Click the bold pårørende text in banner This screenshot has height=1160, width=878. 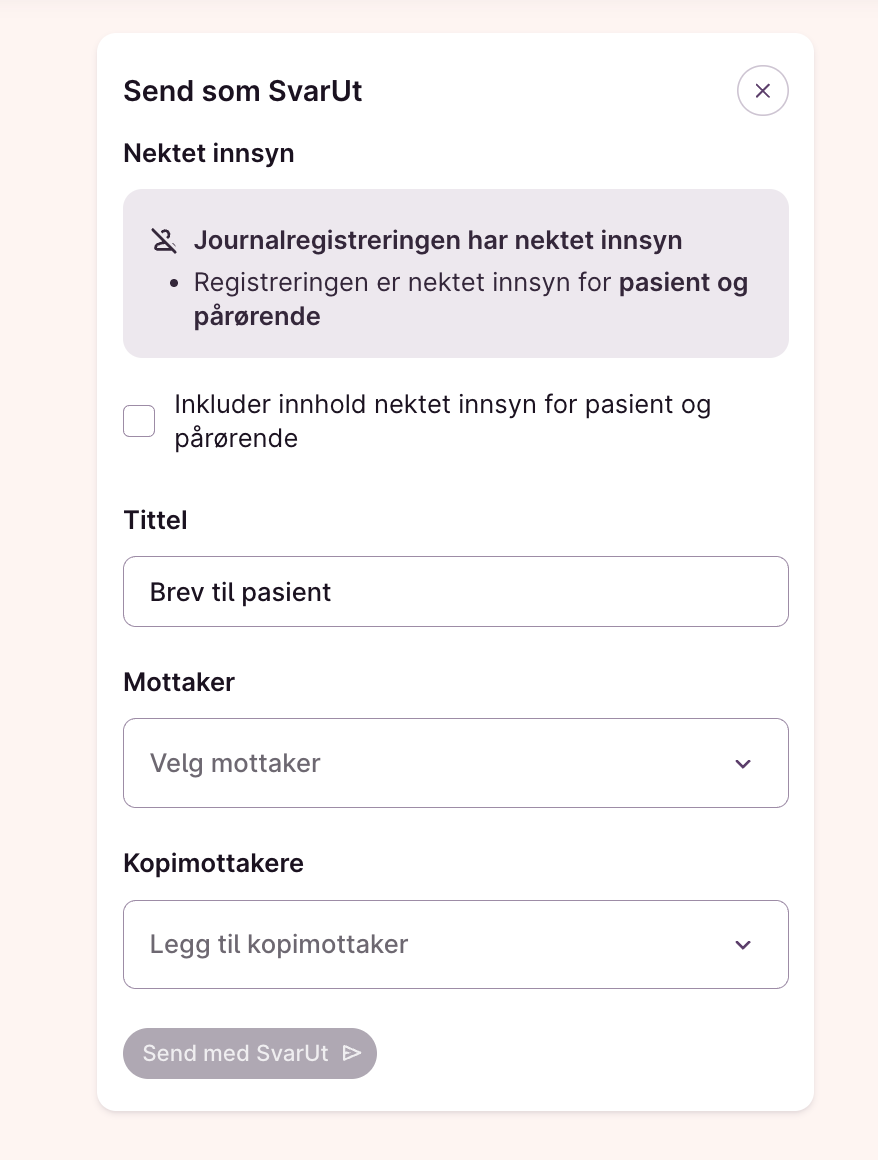pos(257,317)
